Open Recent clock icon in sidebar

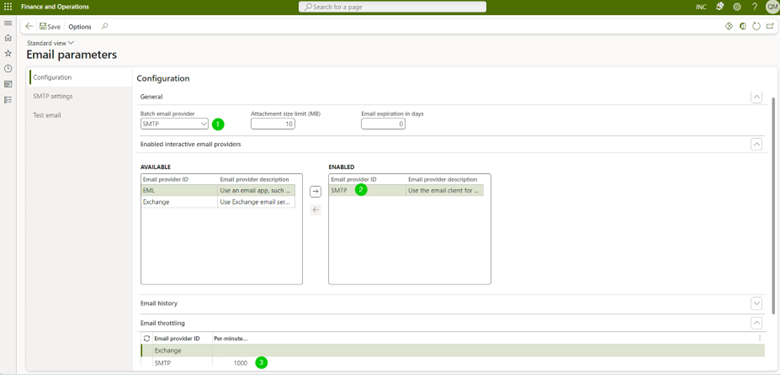[8, 69]
